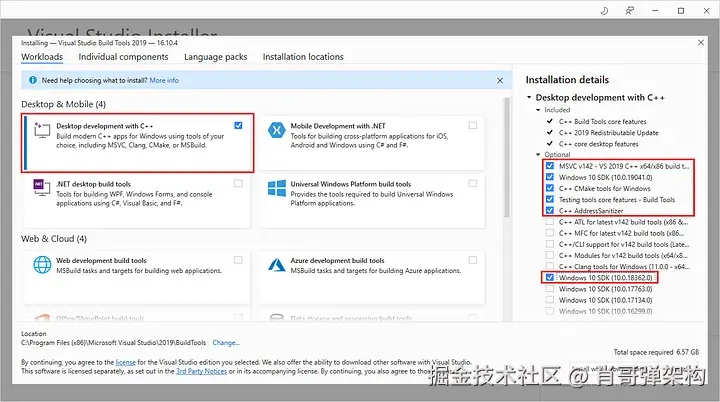Uncheck Windows 10 SDK (10.0.19041.0)

tap(550, 177)
